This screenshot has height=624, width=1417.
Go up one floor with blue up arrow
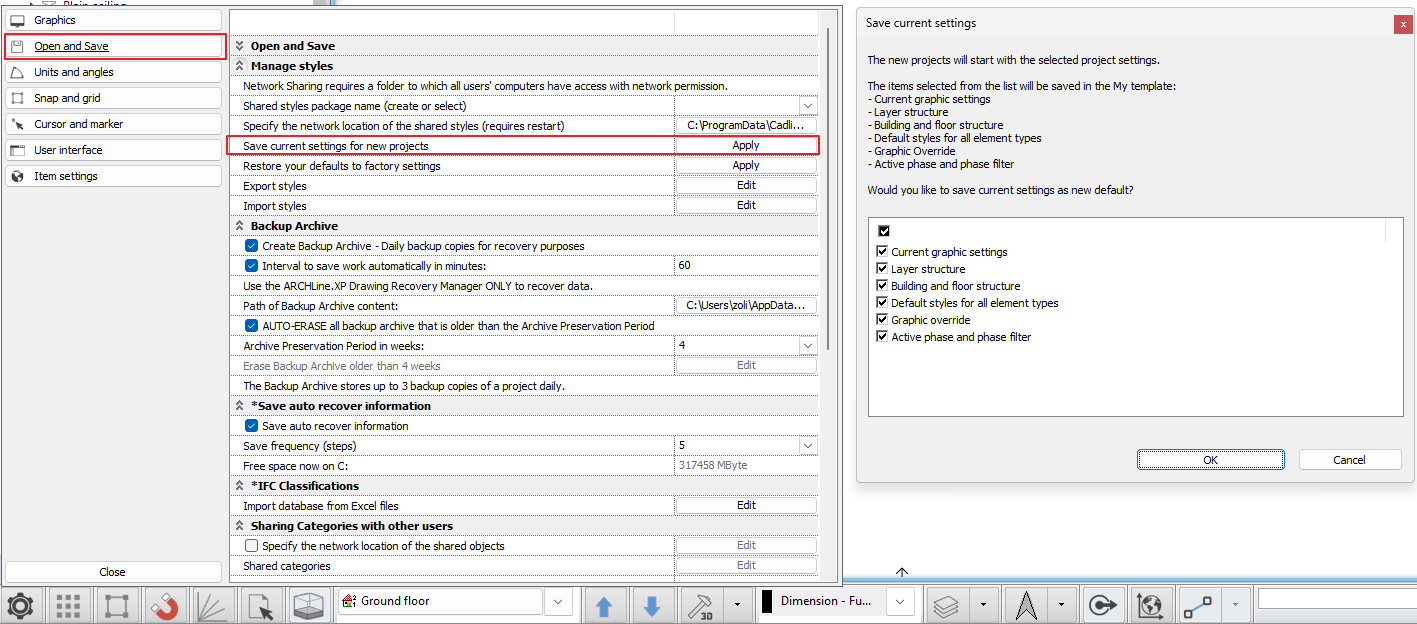(604, 606)
